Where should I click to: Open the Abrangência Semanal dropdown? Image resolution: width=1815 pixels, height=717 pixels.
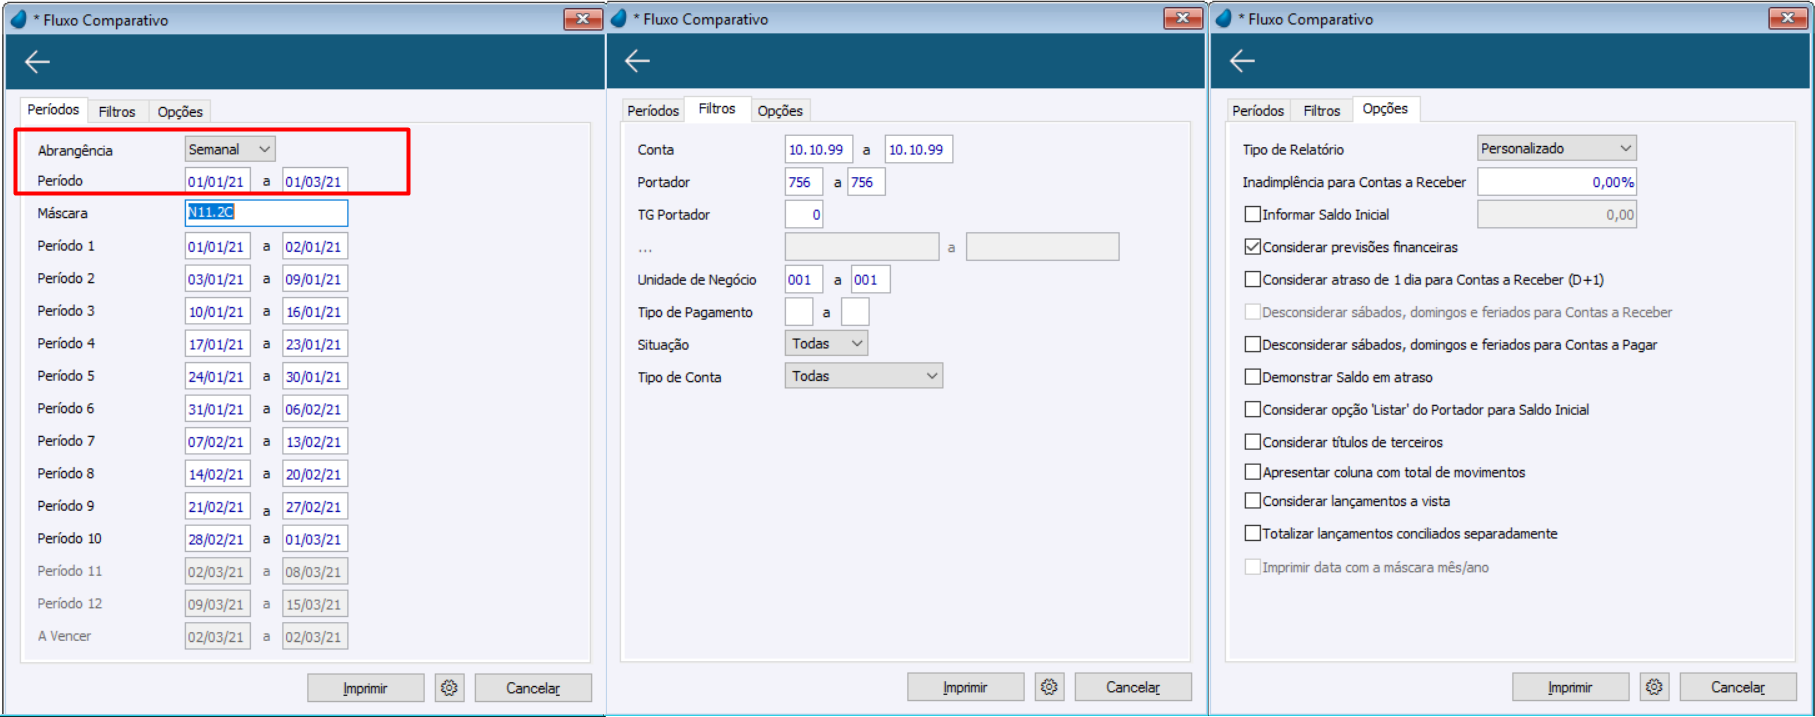pos(230,149)
